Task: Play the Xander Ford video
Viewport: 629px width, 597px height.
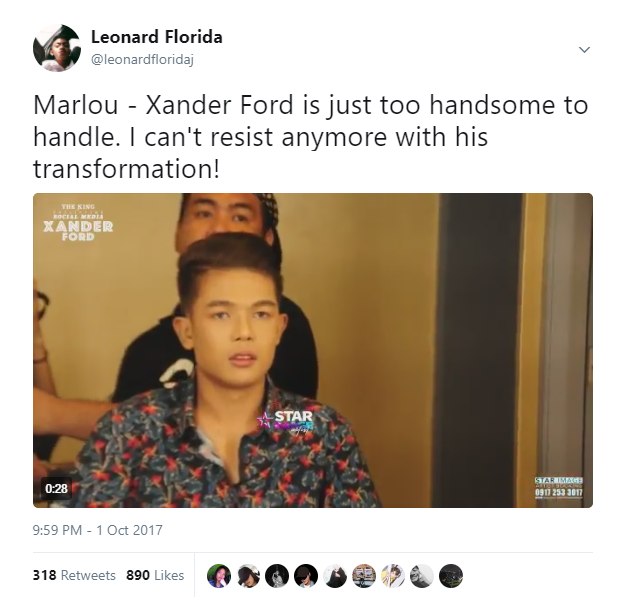Action: 313,350
